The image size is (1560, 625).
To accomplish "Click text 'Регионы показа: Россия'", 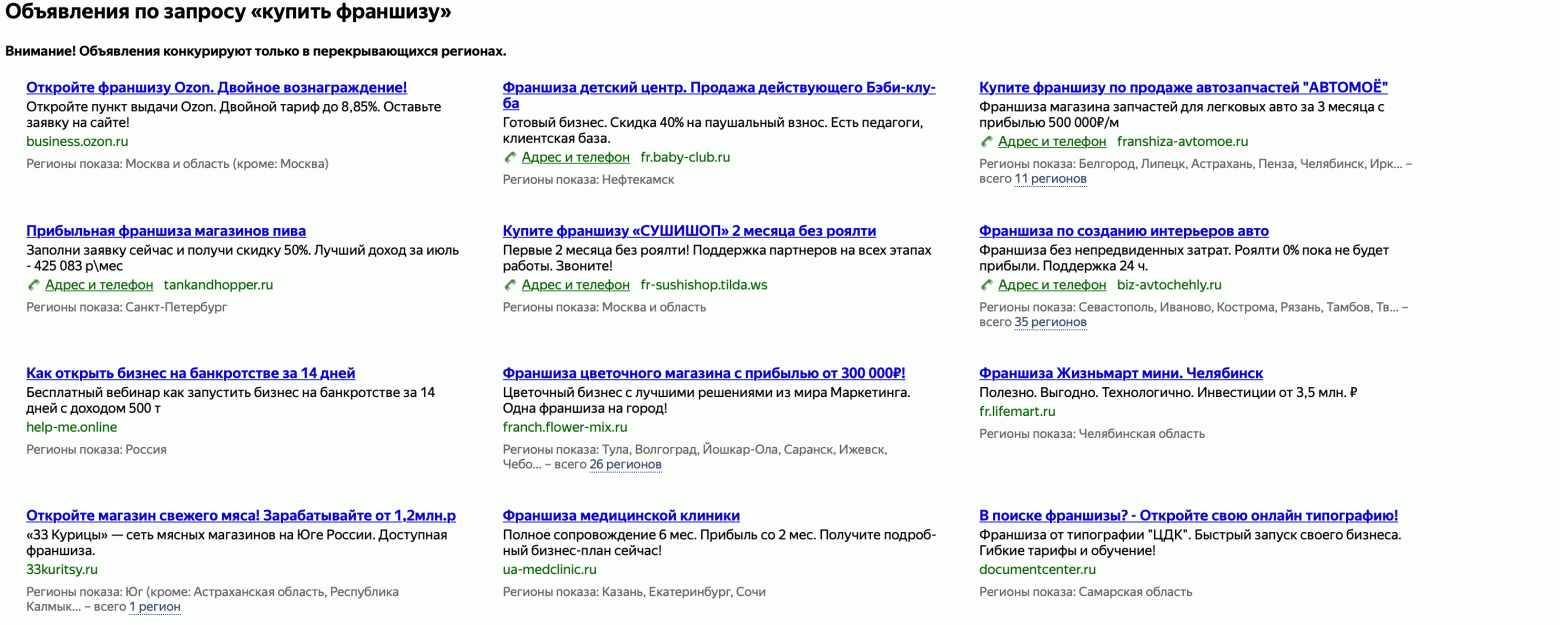I will point(96,450).
